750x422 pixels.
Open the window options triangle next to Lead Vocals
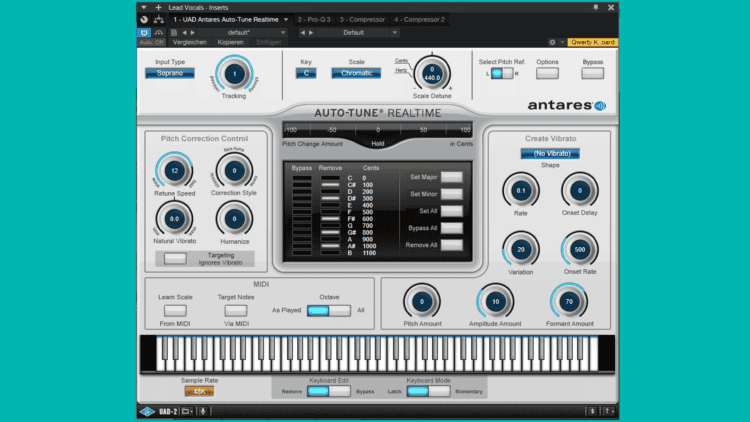(x=143, y=7)
